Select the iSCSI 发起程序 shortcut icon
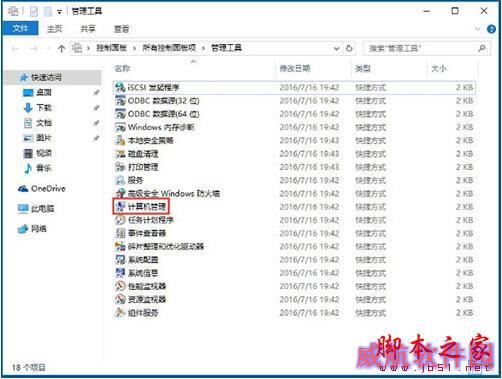Screen dimensions: 502x379 click(x=120, y=88)
